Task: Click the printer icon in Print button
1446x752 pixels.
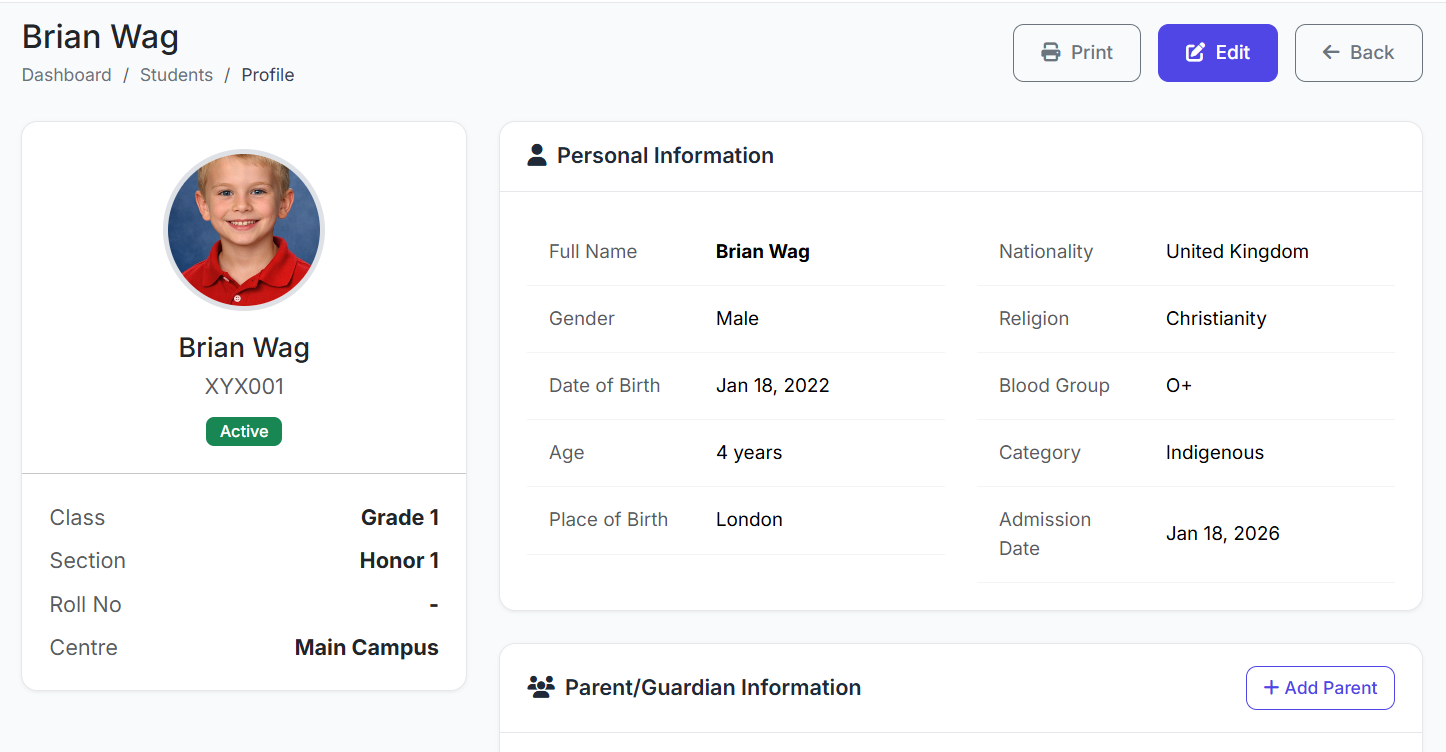Action: tap(1050, 53)
